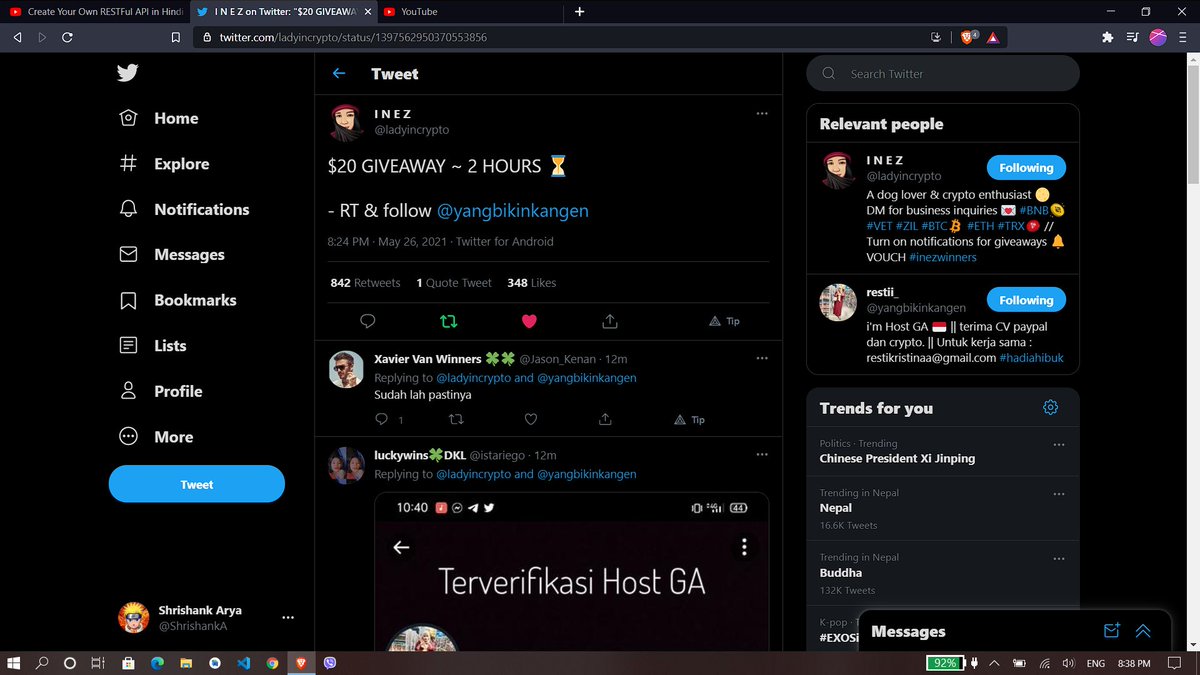The width and height of the screenshot is (1200, 675).
Task: Show hidden system tray icons
Action: (x=994, y=663)
